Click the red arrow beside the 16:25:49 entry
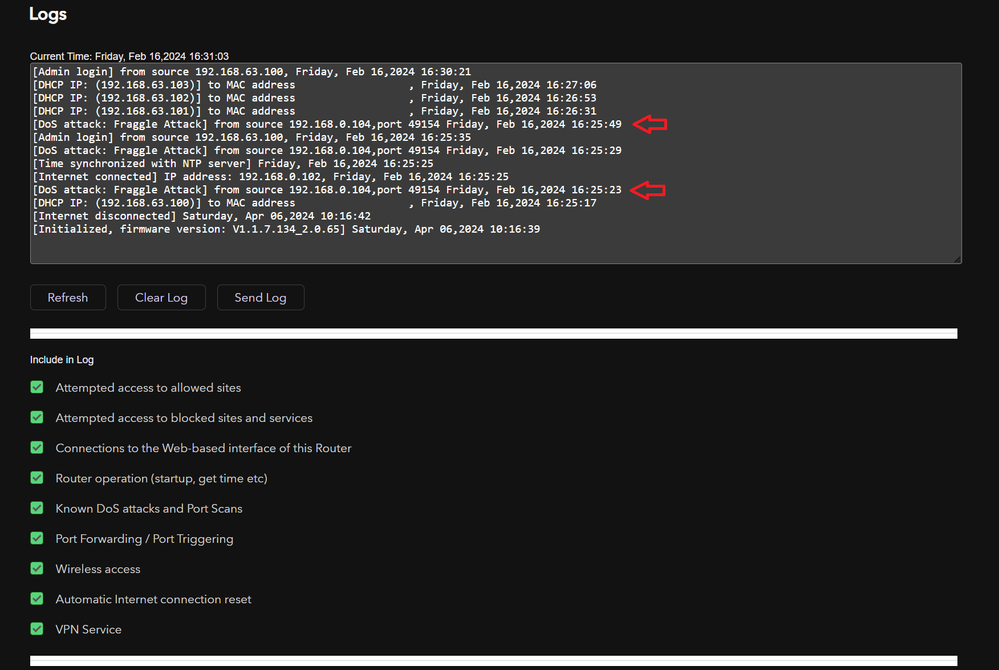The image size is (999, 670). point(651,124)
